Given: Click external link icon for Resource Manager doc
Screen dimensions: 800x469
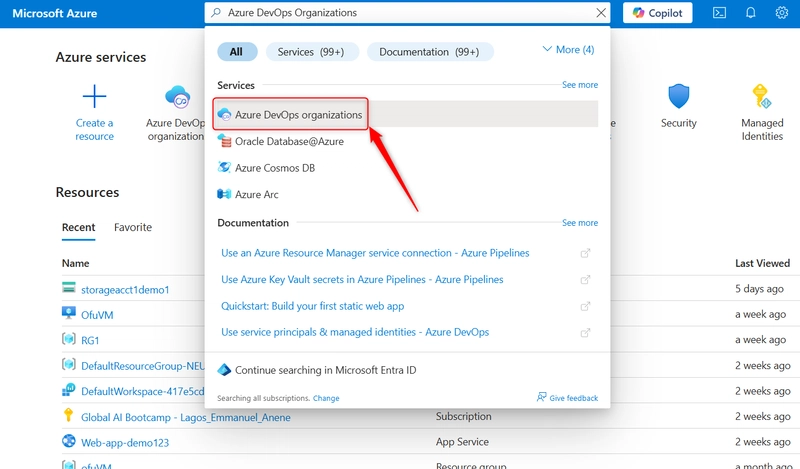Looking at the screenshot, I should (x=585, y=253).
